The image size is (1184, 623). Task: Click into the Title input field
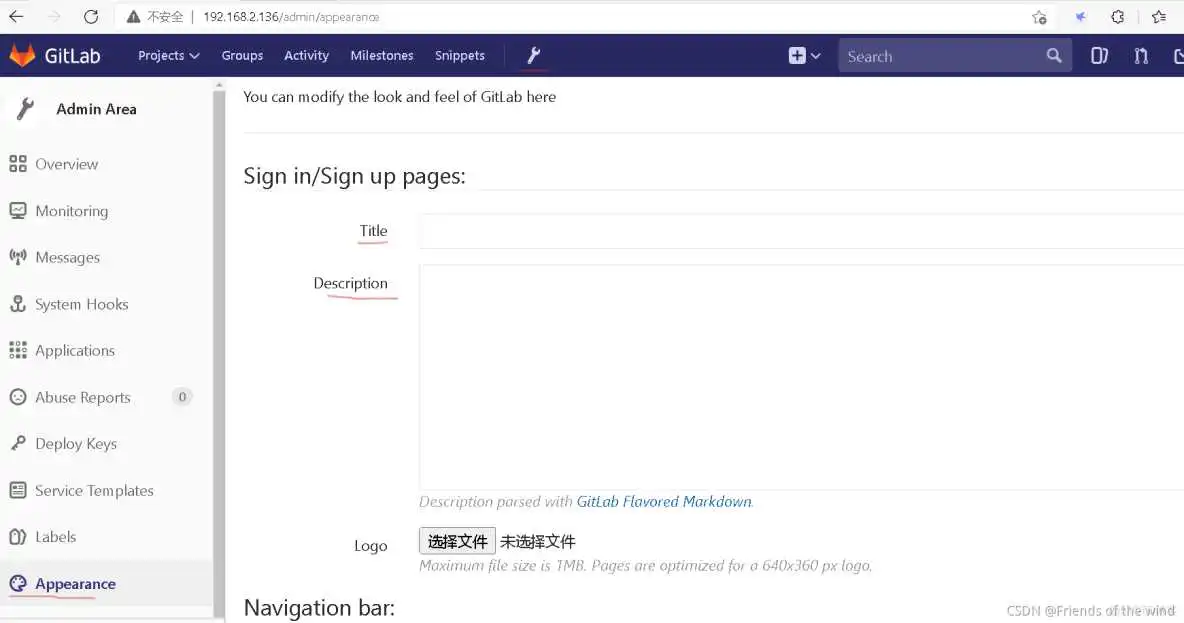(800, 231)
